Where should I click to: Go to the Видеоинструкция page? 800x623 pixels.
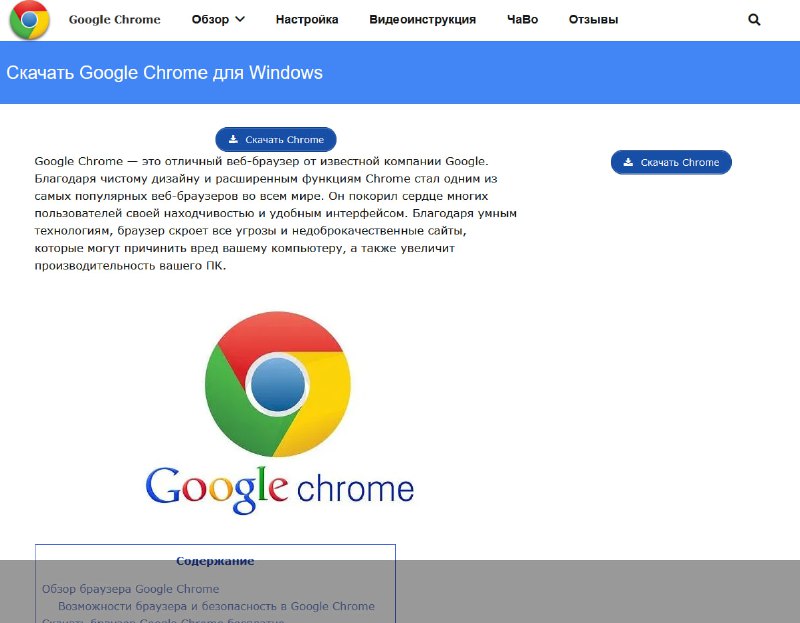pyautogui.click(x=422, y=20)
